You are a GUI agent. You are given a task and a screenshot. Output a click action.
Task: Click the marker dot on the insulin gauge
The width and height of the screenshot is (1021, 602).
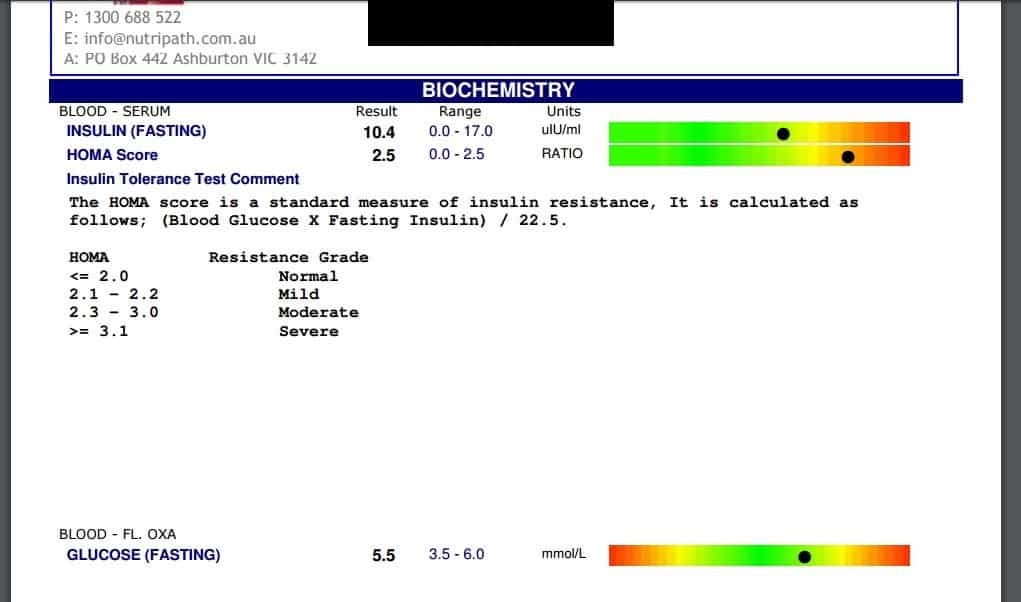click(783, 133)
